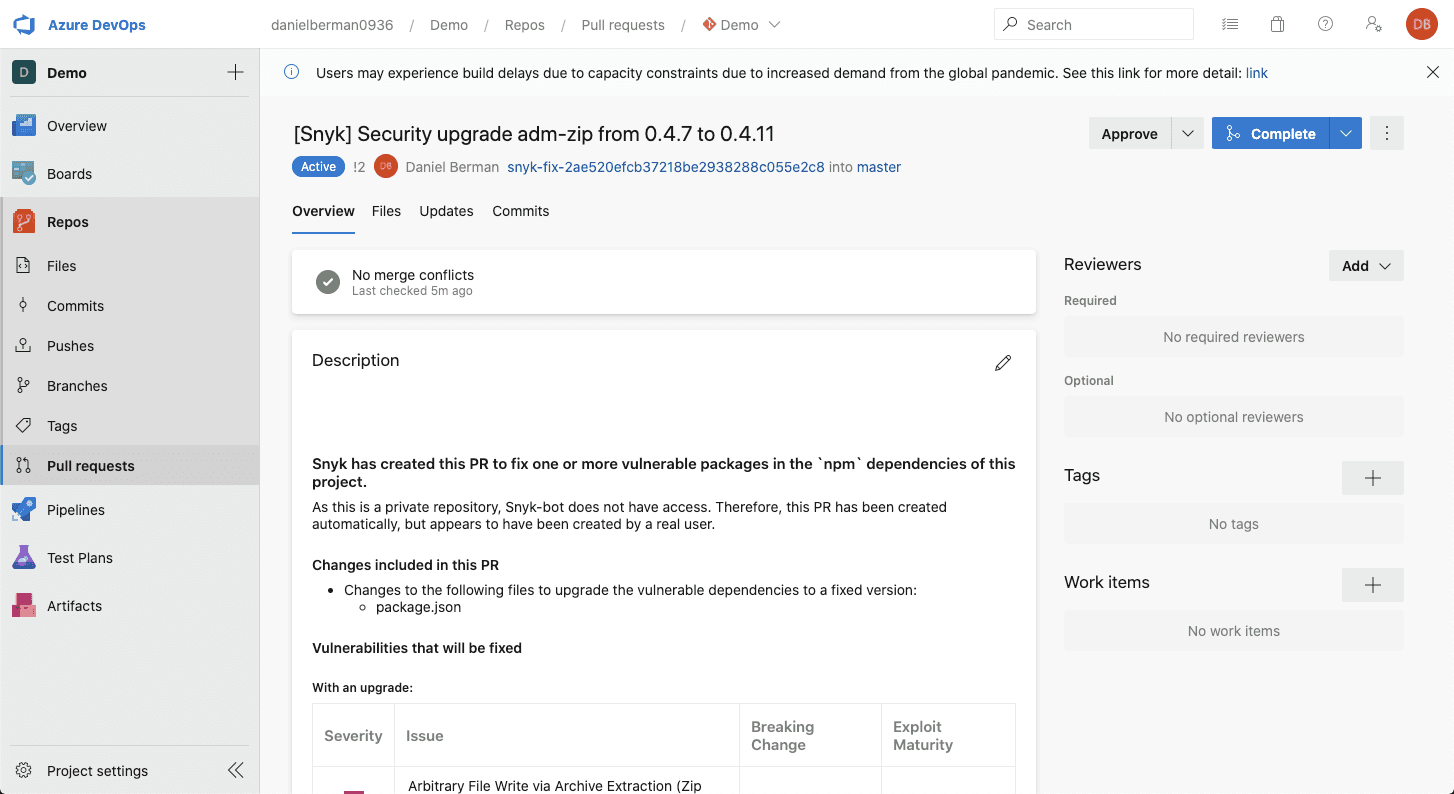Expand the Complete button dropdown arrow
This screenshot has width=1454, height=794.
coord(1346,133)
